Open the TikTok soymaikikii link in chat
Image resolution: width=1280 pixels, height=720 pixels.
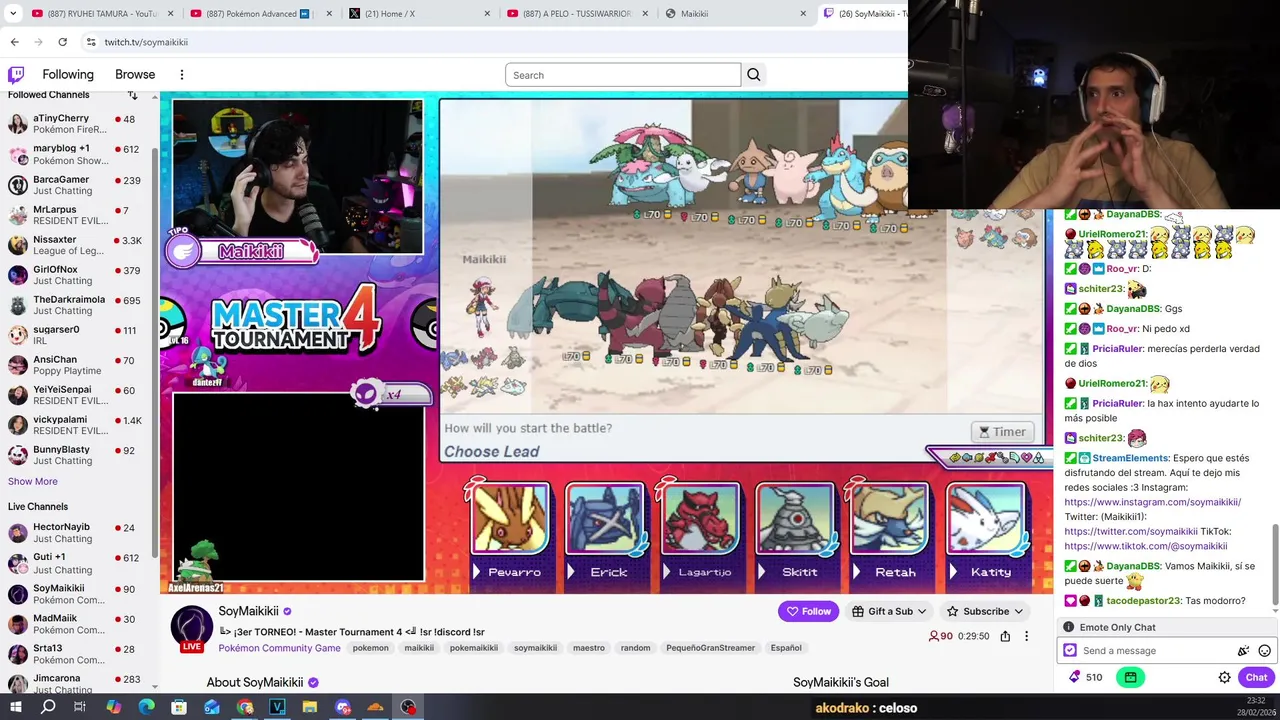pyautogui.click(x=1145, y=546)
